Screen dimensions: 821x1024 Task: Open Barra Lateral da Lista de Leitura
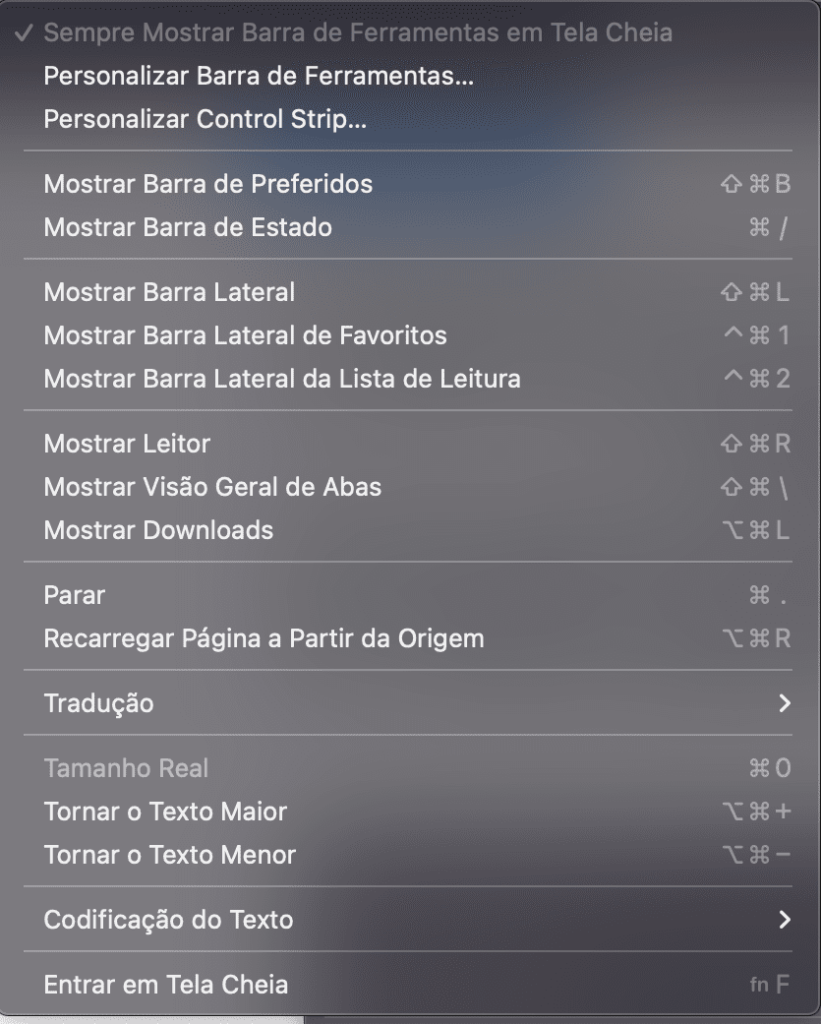point(282,380)
